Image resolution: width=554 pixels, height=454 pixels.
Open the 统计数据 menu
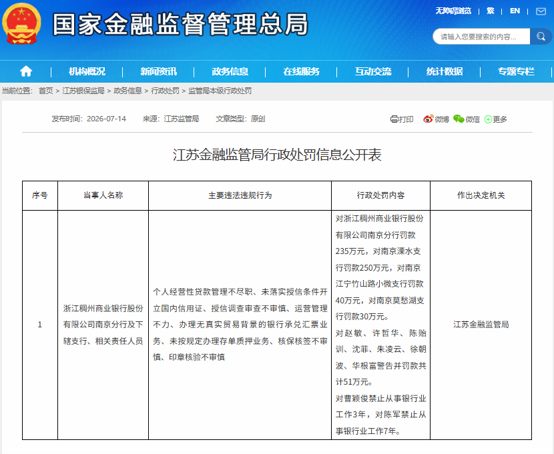444,71
